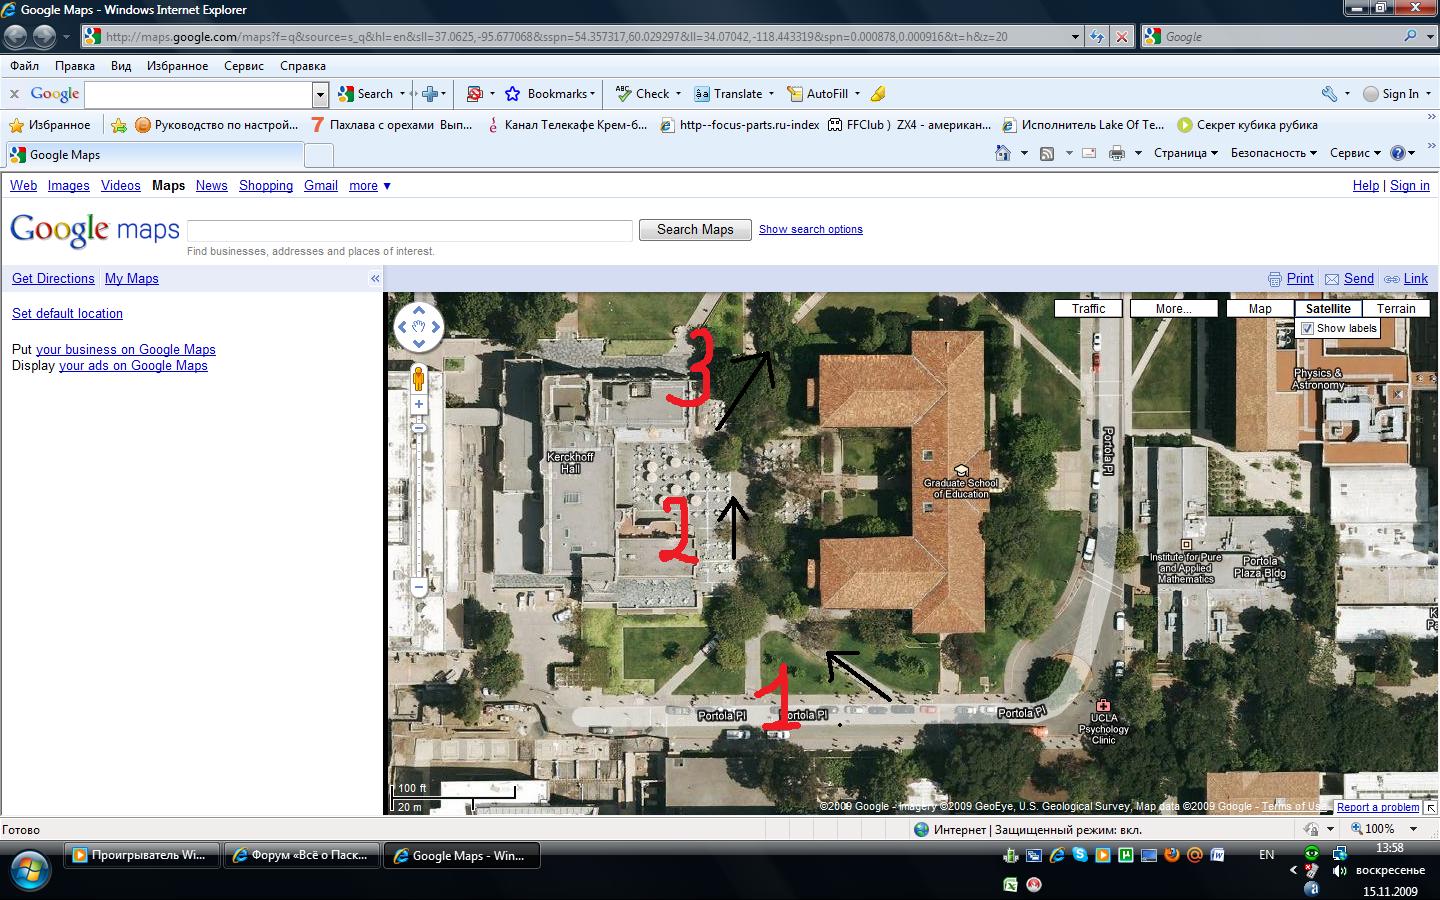The image size is (1440, 900).
Task: Click the hand icon in the pan control
Action: (x=419, y=327)
